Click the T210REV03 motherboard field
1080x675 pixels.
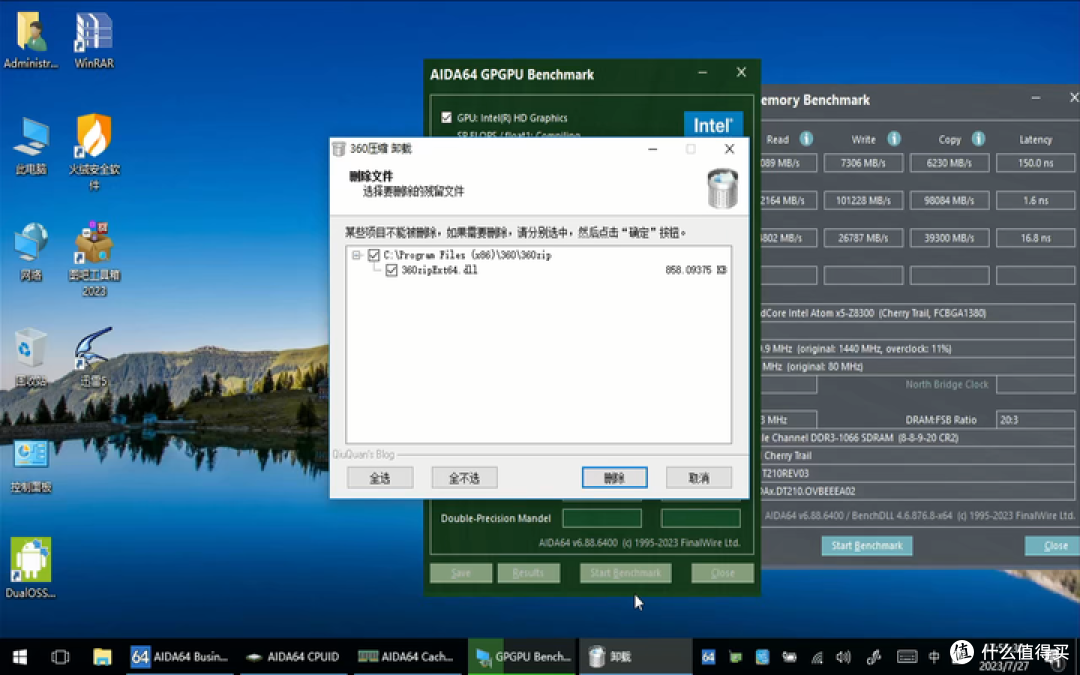click(x=916, y=473)
